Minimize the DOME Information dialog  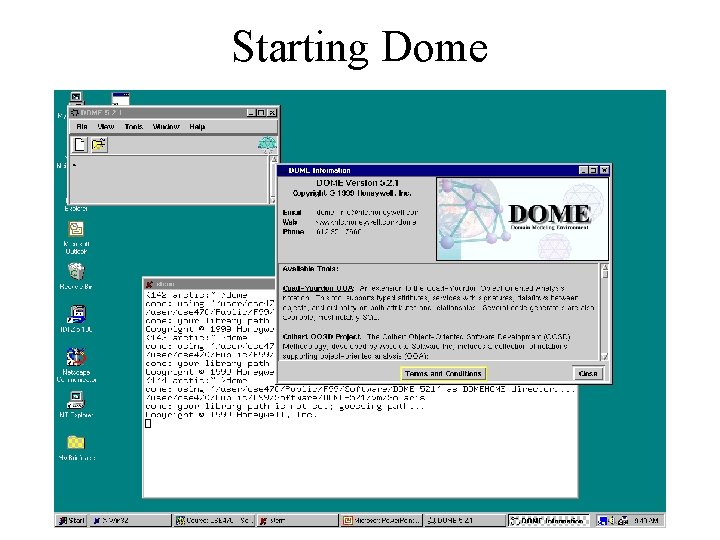tap(584, 170)
